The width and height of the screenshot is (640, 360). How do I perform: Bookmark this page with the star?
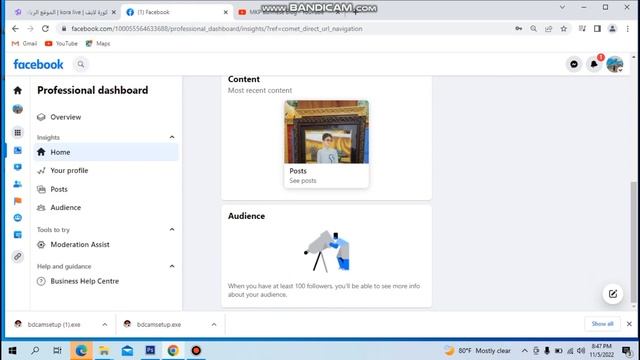[564, 29]
